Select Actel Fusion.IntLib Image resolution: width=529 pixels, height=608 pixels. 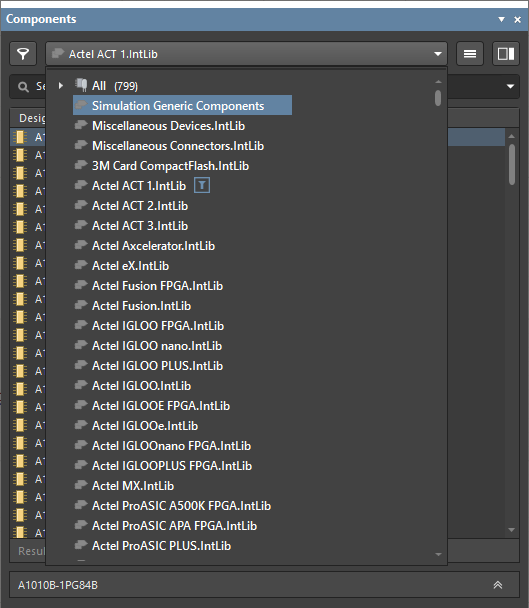click(x=142, y=306)
